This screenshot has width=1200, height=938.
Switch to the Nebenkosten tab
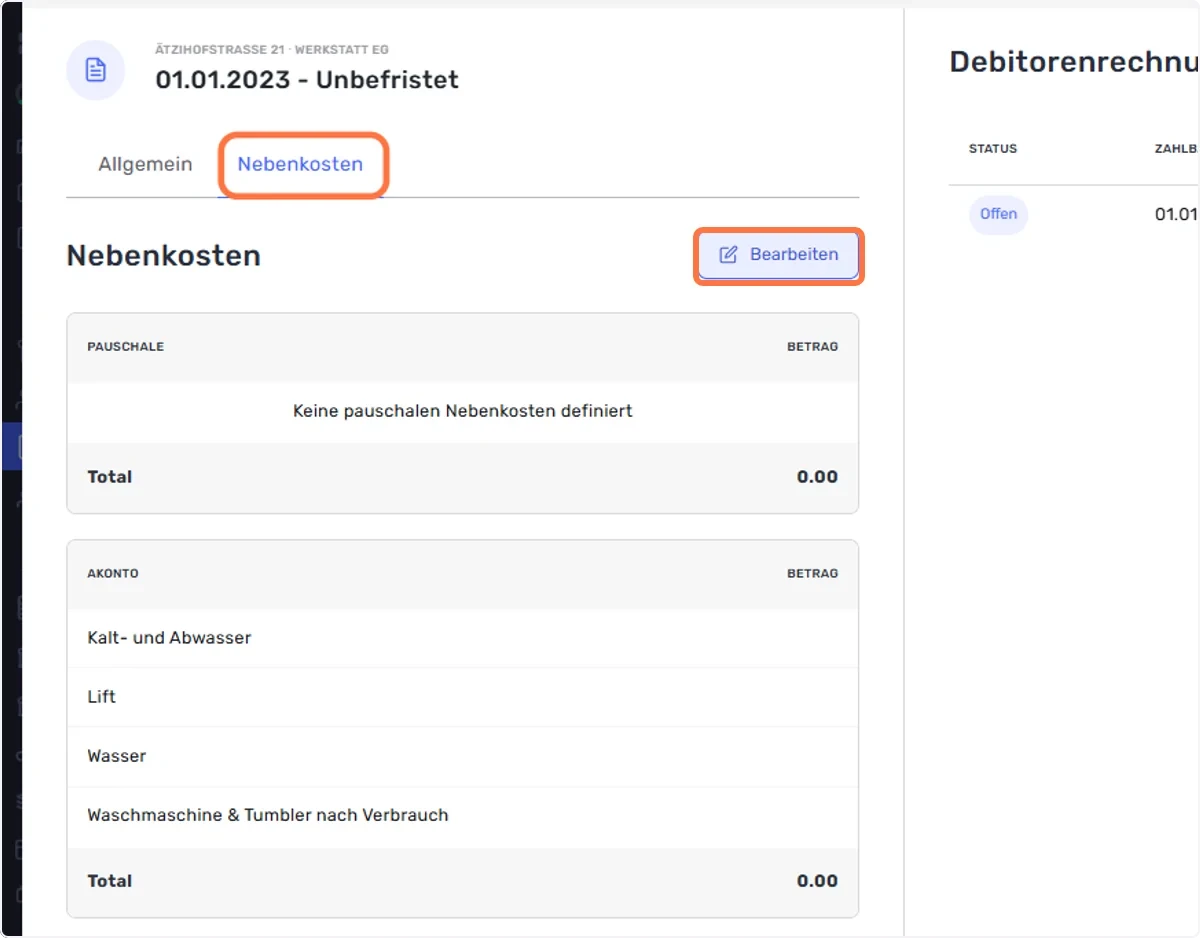point(300,164)
